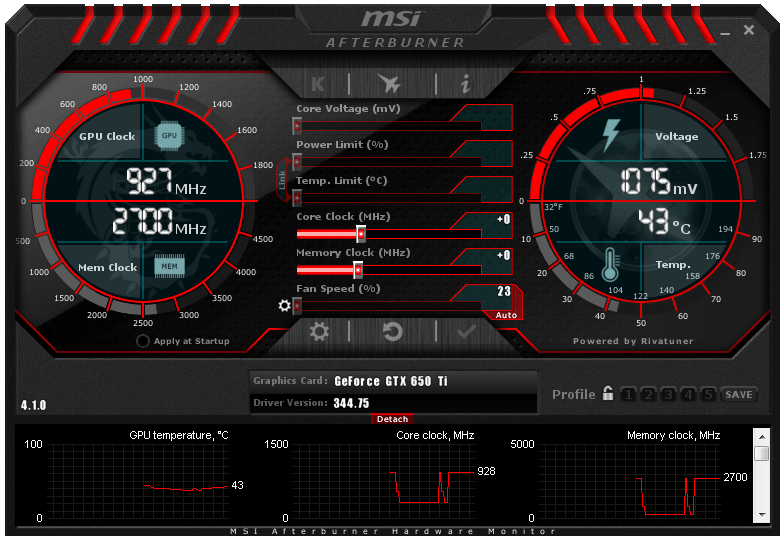783x538 pixels.
Task: Click the MEM chip icon
Action: [x=169, y=266]
